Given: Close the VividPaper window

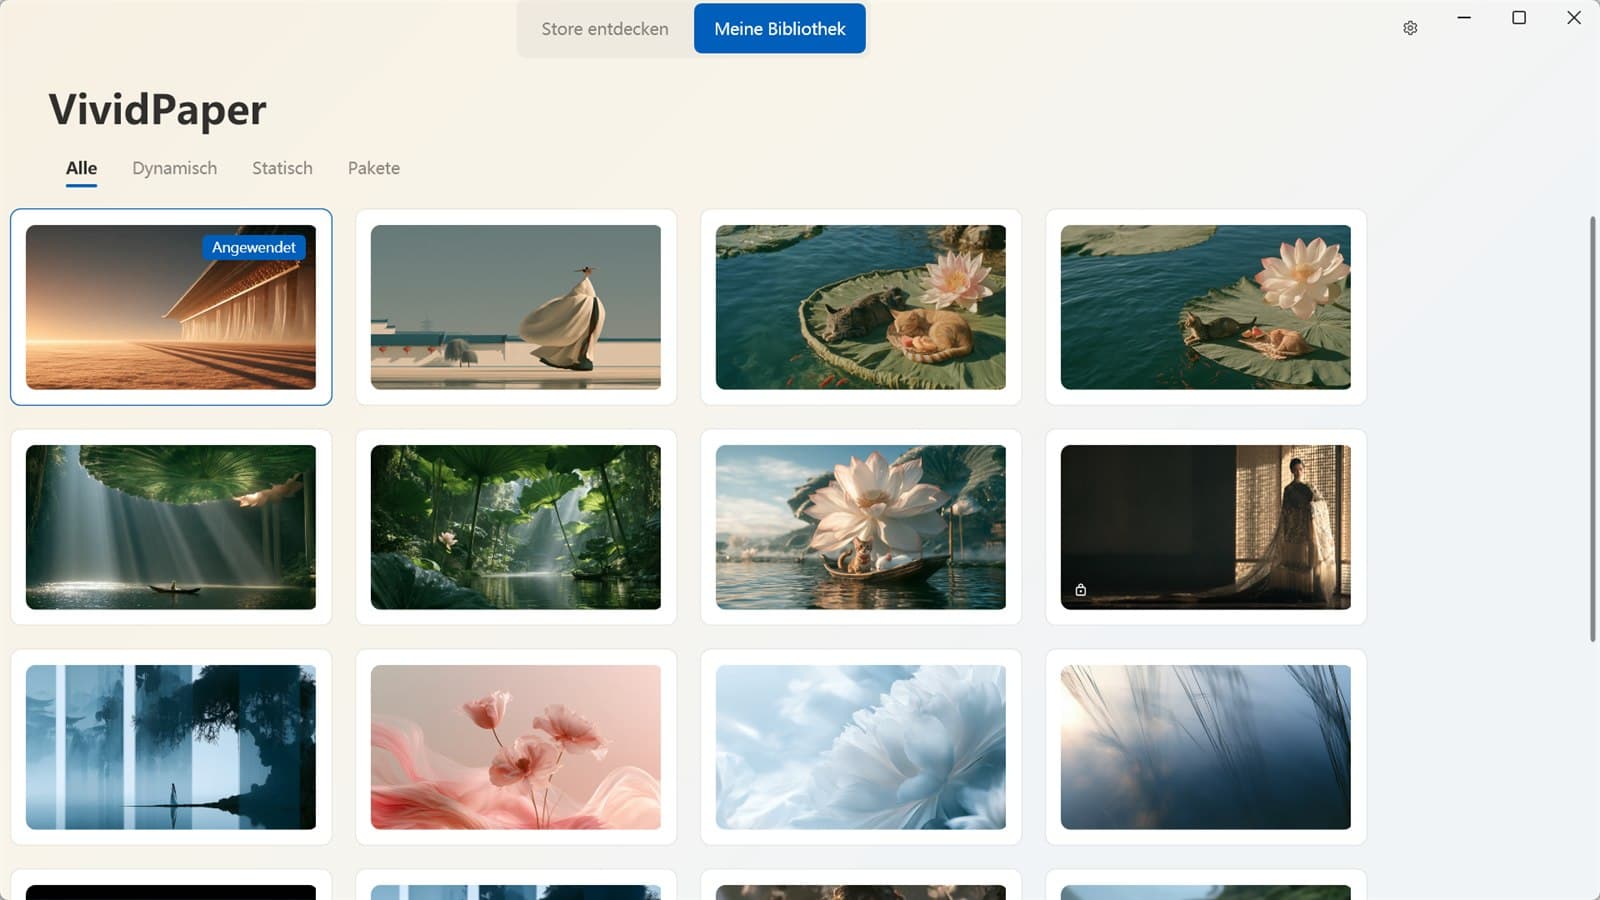Looking at the screenshot, I should tap(1574, 18).
